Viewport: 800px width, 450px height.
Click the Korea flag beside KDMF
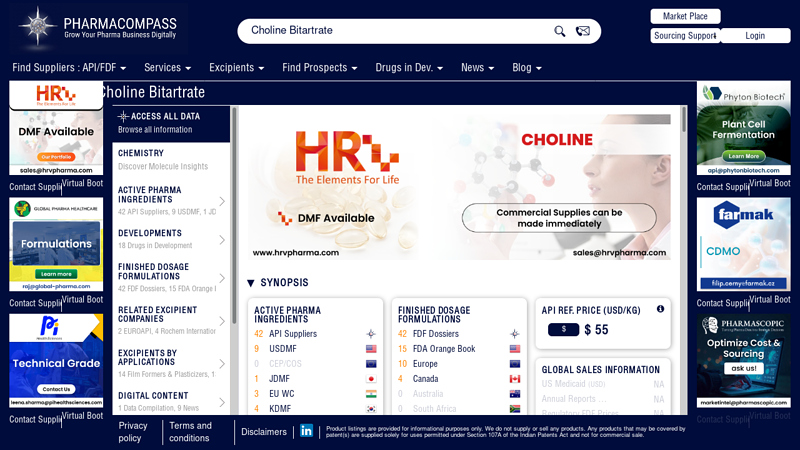pyautogui.click(x=371, y=409)
